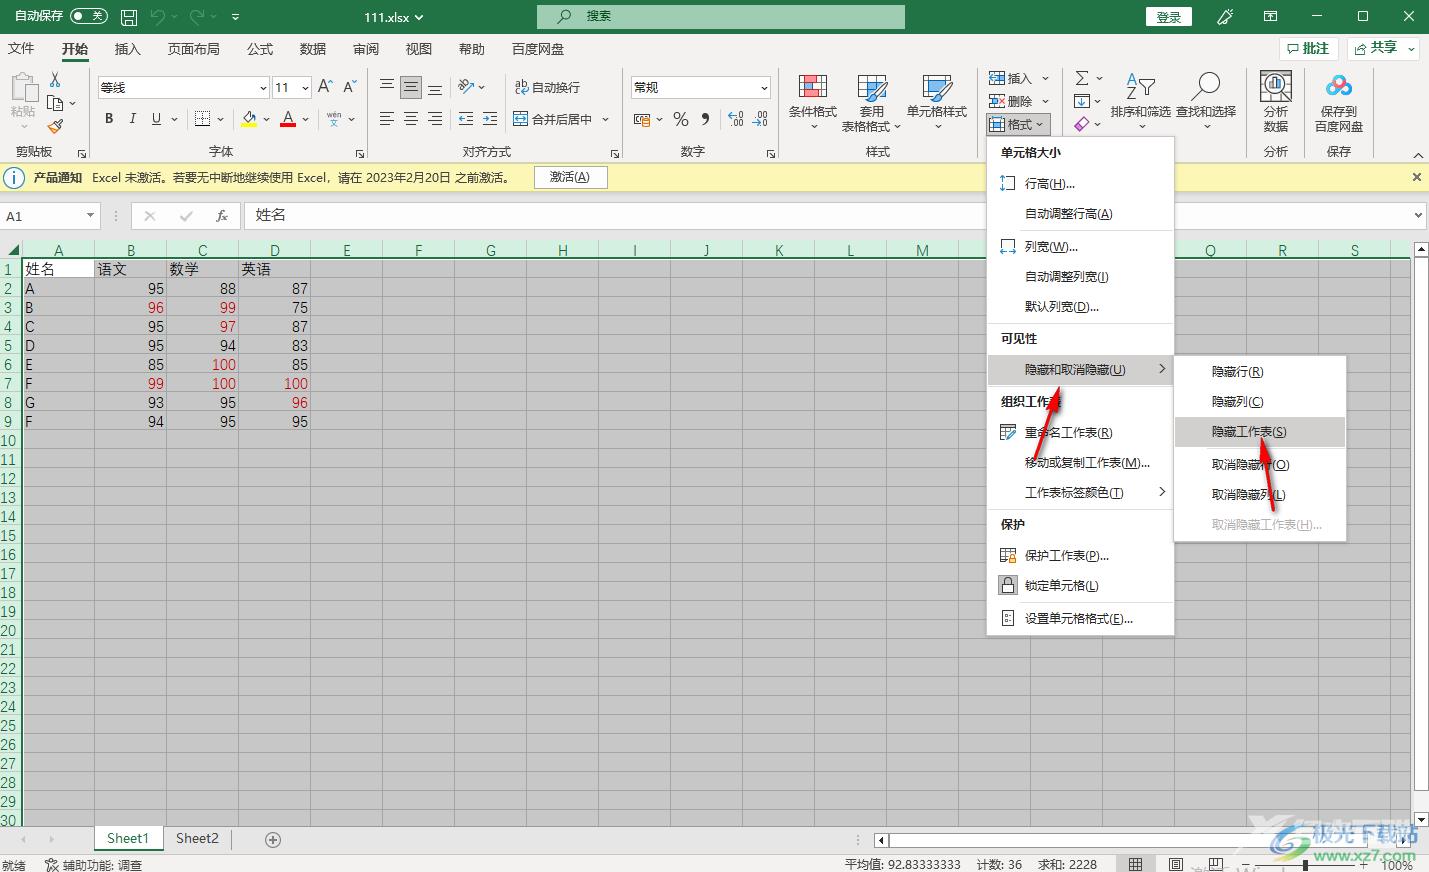Click the Activate (激活) button
Screen dimensions: 1429x872
(570, 177)
